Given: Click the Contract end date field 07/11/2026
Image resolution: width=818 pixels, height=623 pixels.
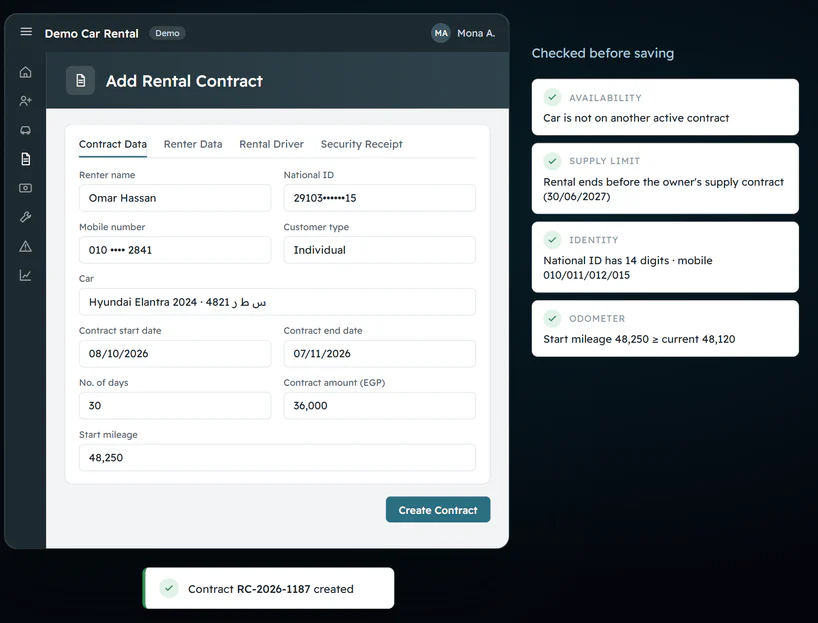Looking at the screenshot, I should pyautogui.click(x=379, y=354).
